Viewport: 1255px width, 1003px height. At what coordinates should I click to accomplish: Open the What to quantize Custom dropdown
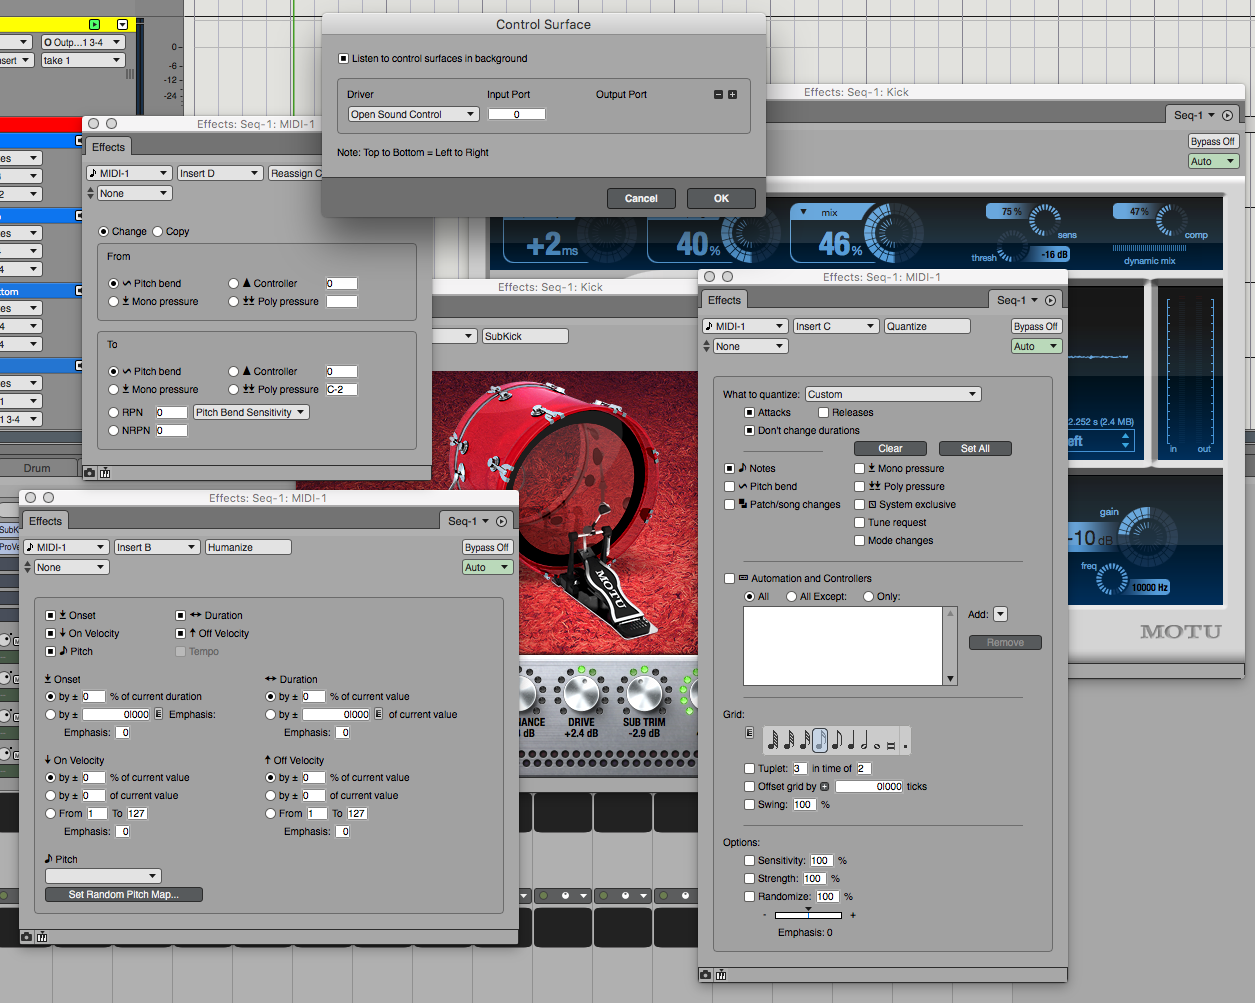pos(892,395)
